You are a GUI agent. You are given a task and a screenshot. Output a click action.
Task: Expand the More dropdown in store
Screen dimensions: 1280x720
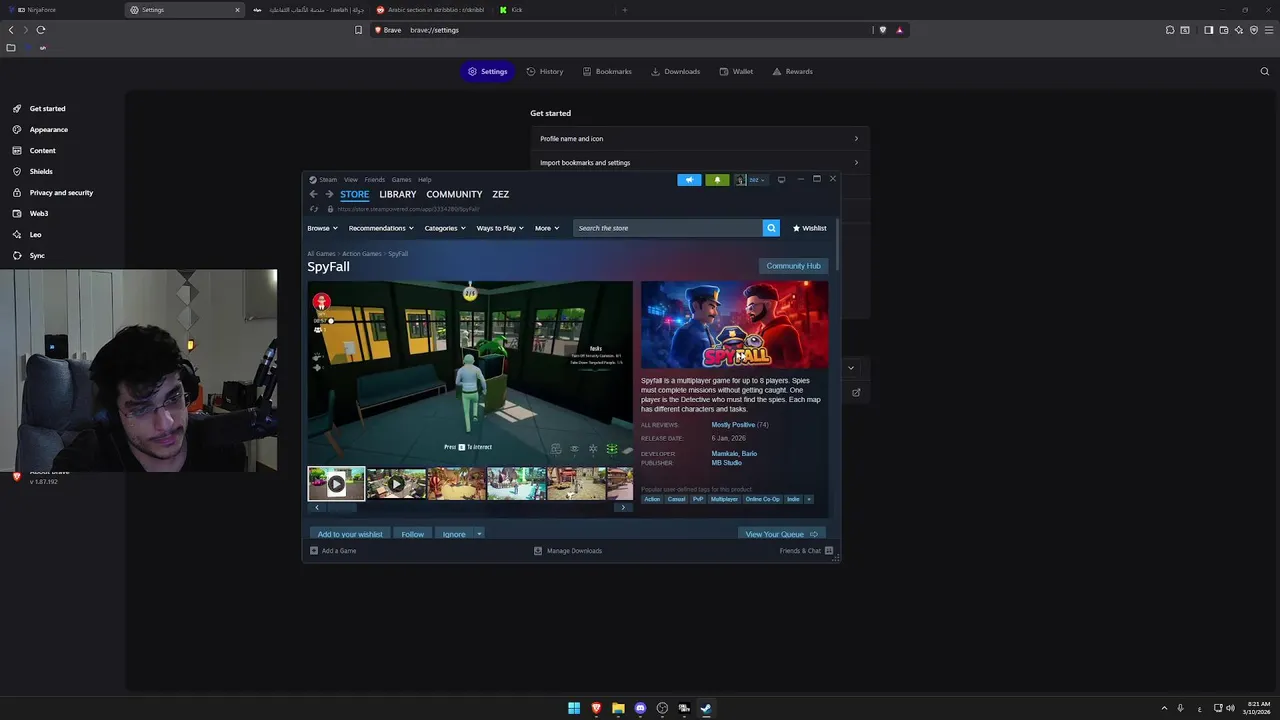coord(547,228)
